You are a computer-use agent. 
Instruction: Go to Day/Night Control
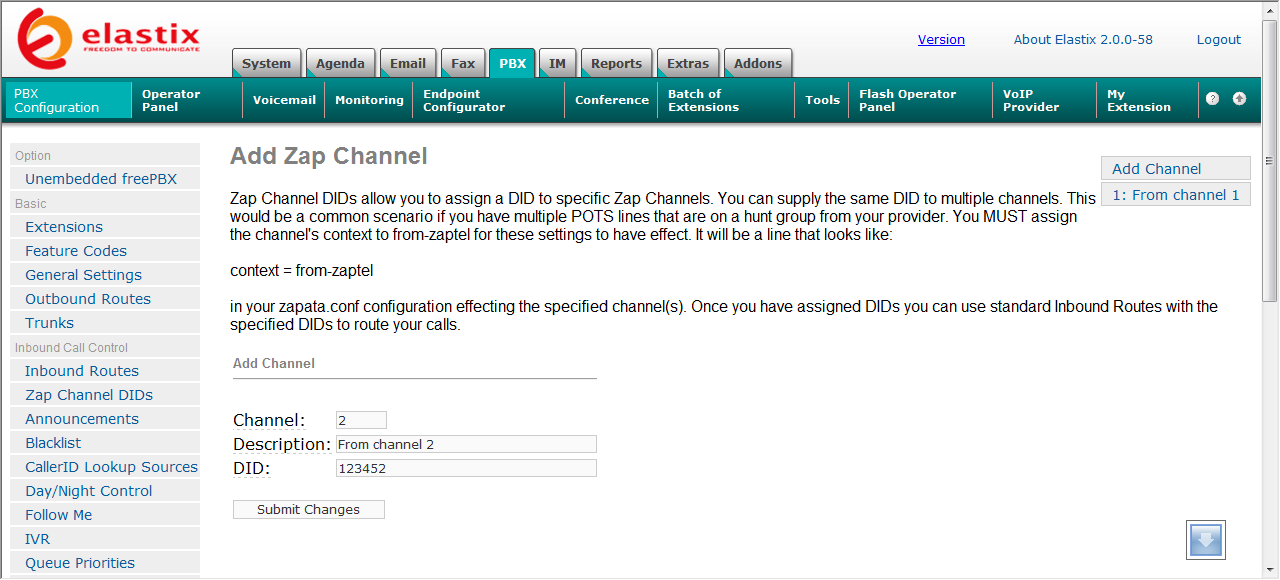(105, 491)
